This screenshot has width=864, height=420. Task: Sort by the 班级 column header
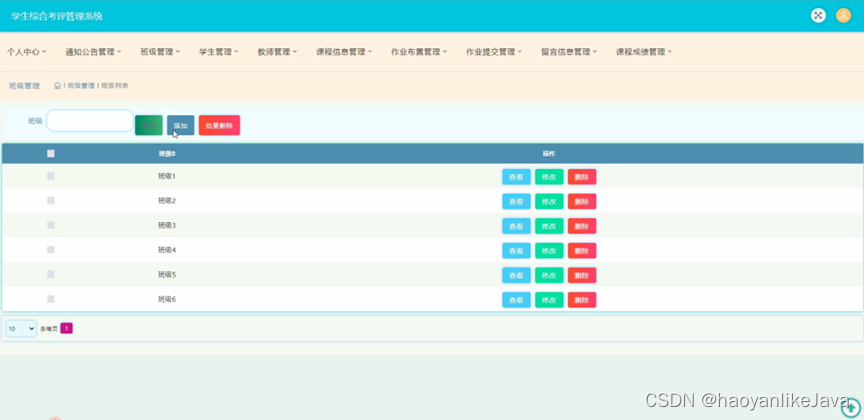pos(167,154)
